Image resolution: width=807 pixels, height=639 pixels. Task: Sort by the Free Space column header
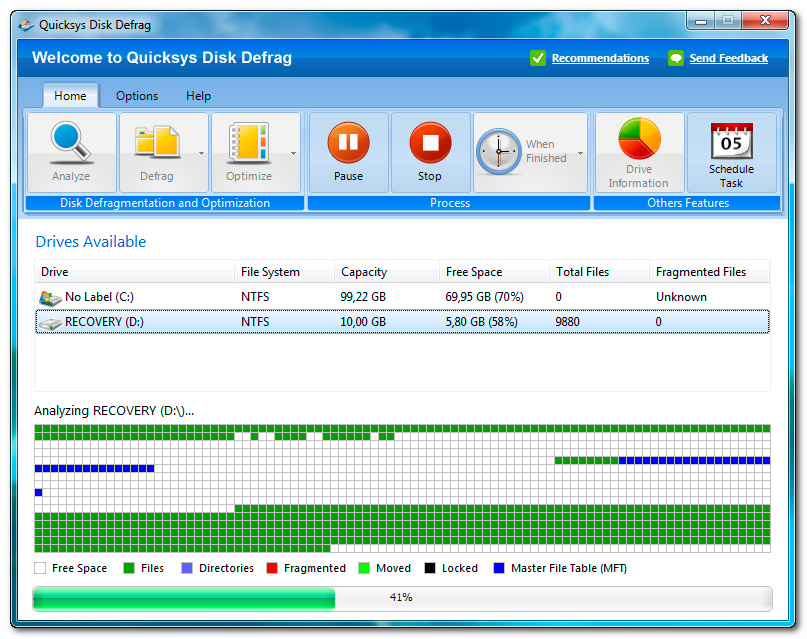[x=494, y=272]
